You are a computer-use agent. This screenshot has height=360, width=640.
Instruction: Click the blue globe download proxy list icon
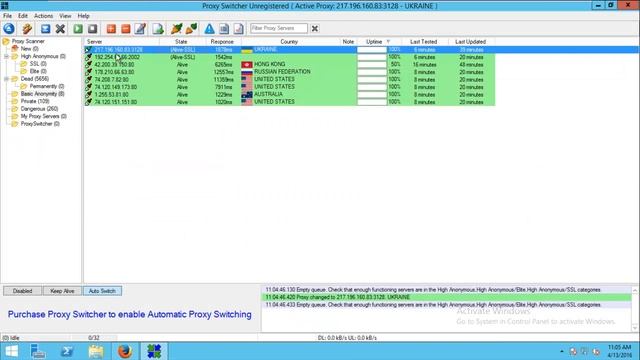pos(9,29)
